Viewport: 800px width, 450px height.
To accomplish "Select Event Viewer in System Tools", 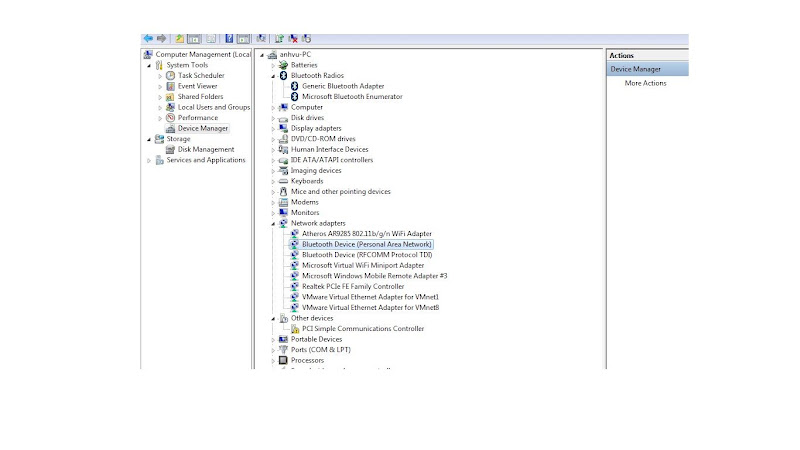I will coord(197,86).
